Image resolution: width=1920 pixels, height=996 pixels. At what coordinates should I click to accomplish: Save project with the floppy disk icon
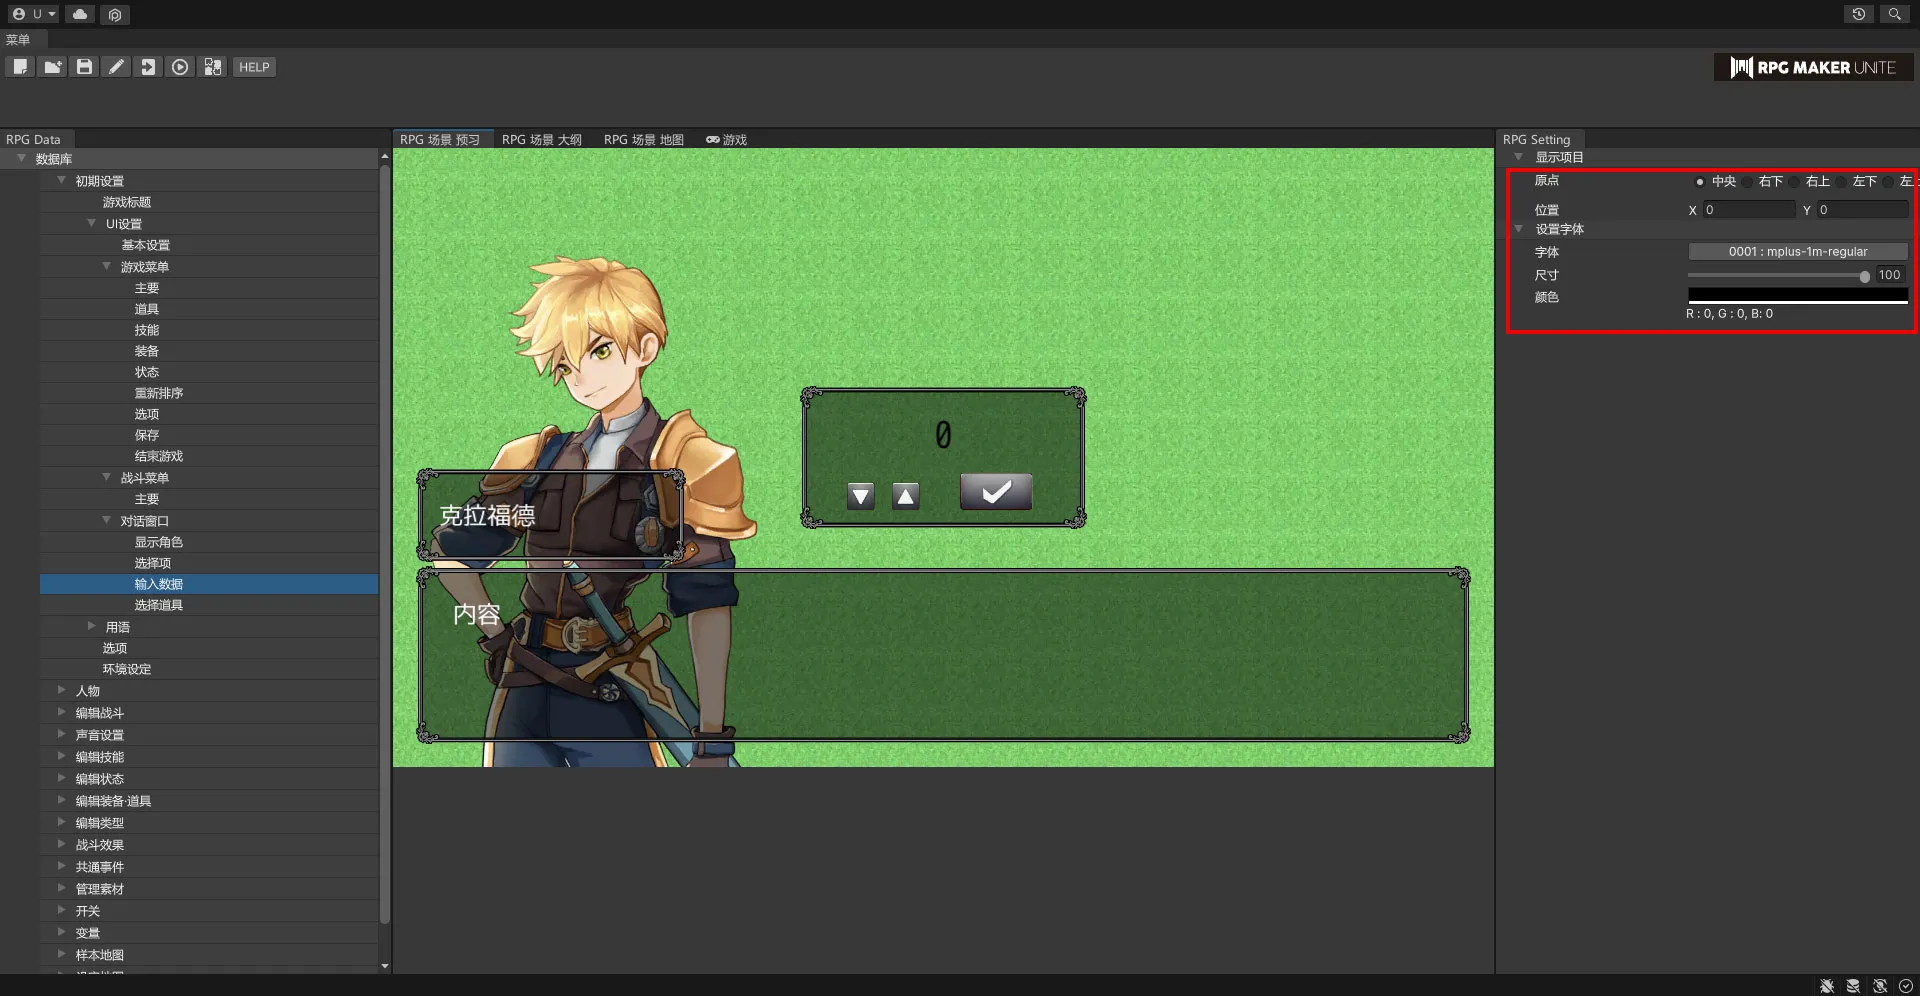pos(84,67)
